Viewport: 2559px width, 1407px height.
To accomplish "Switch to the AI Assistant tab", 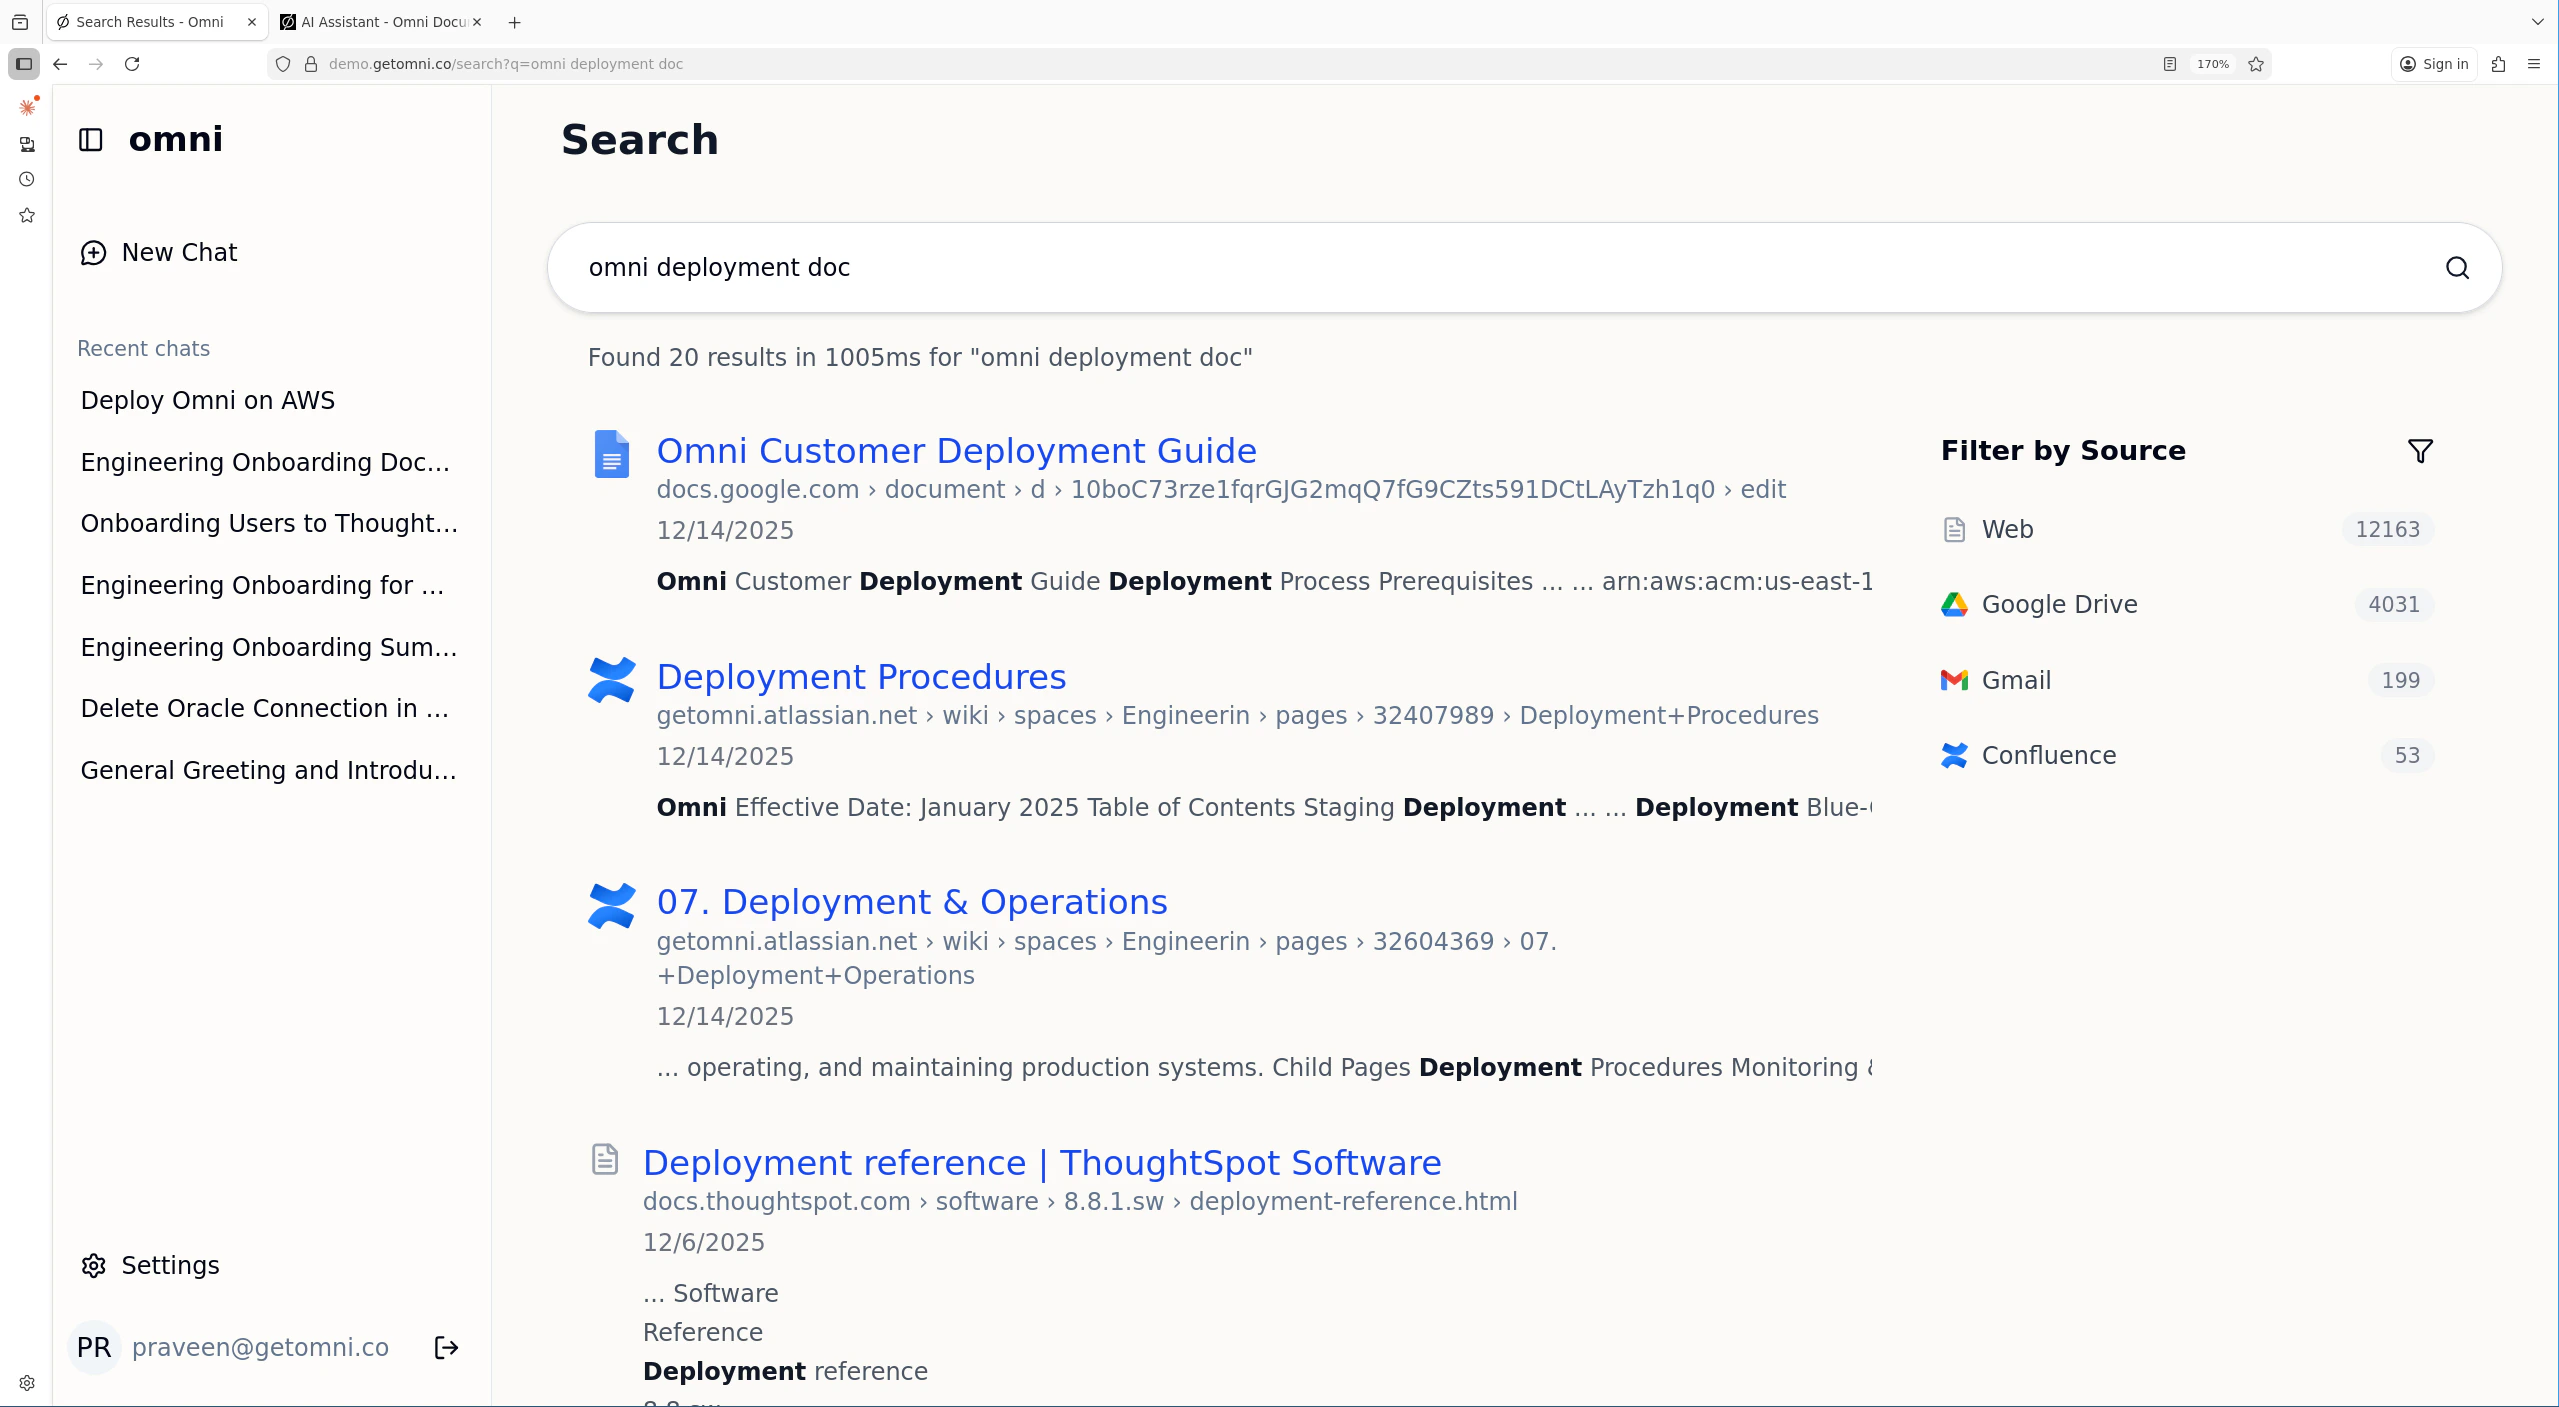I will click(380, 21).
